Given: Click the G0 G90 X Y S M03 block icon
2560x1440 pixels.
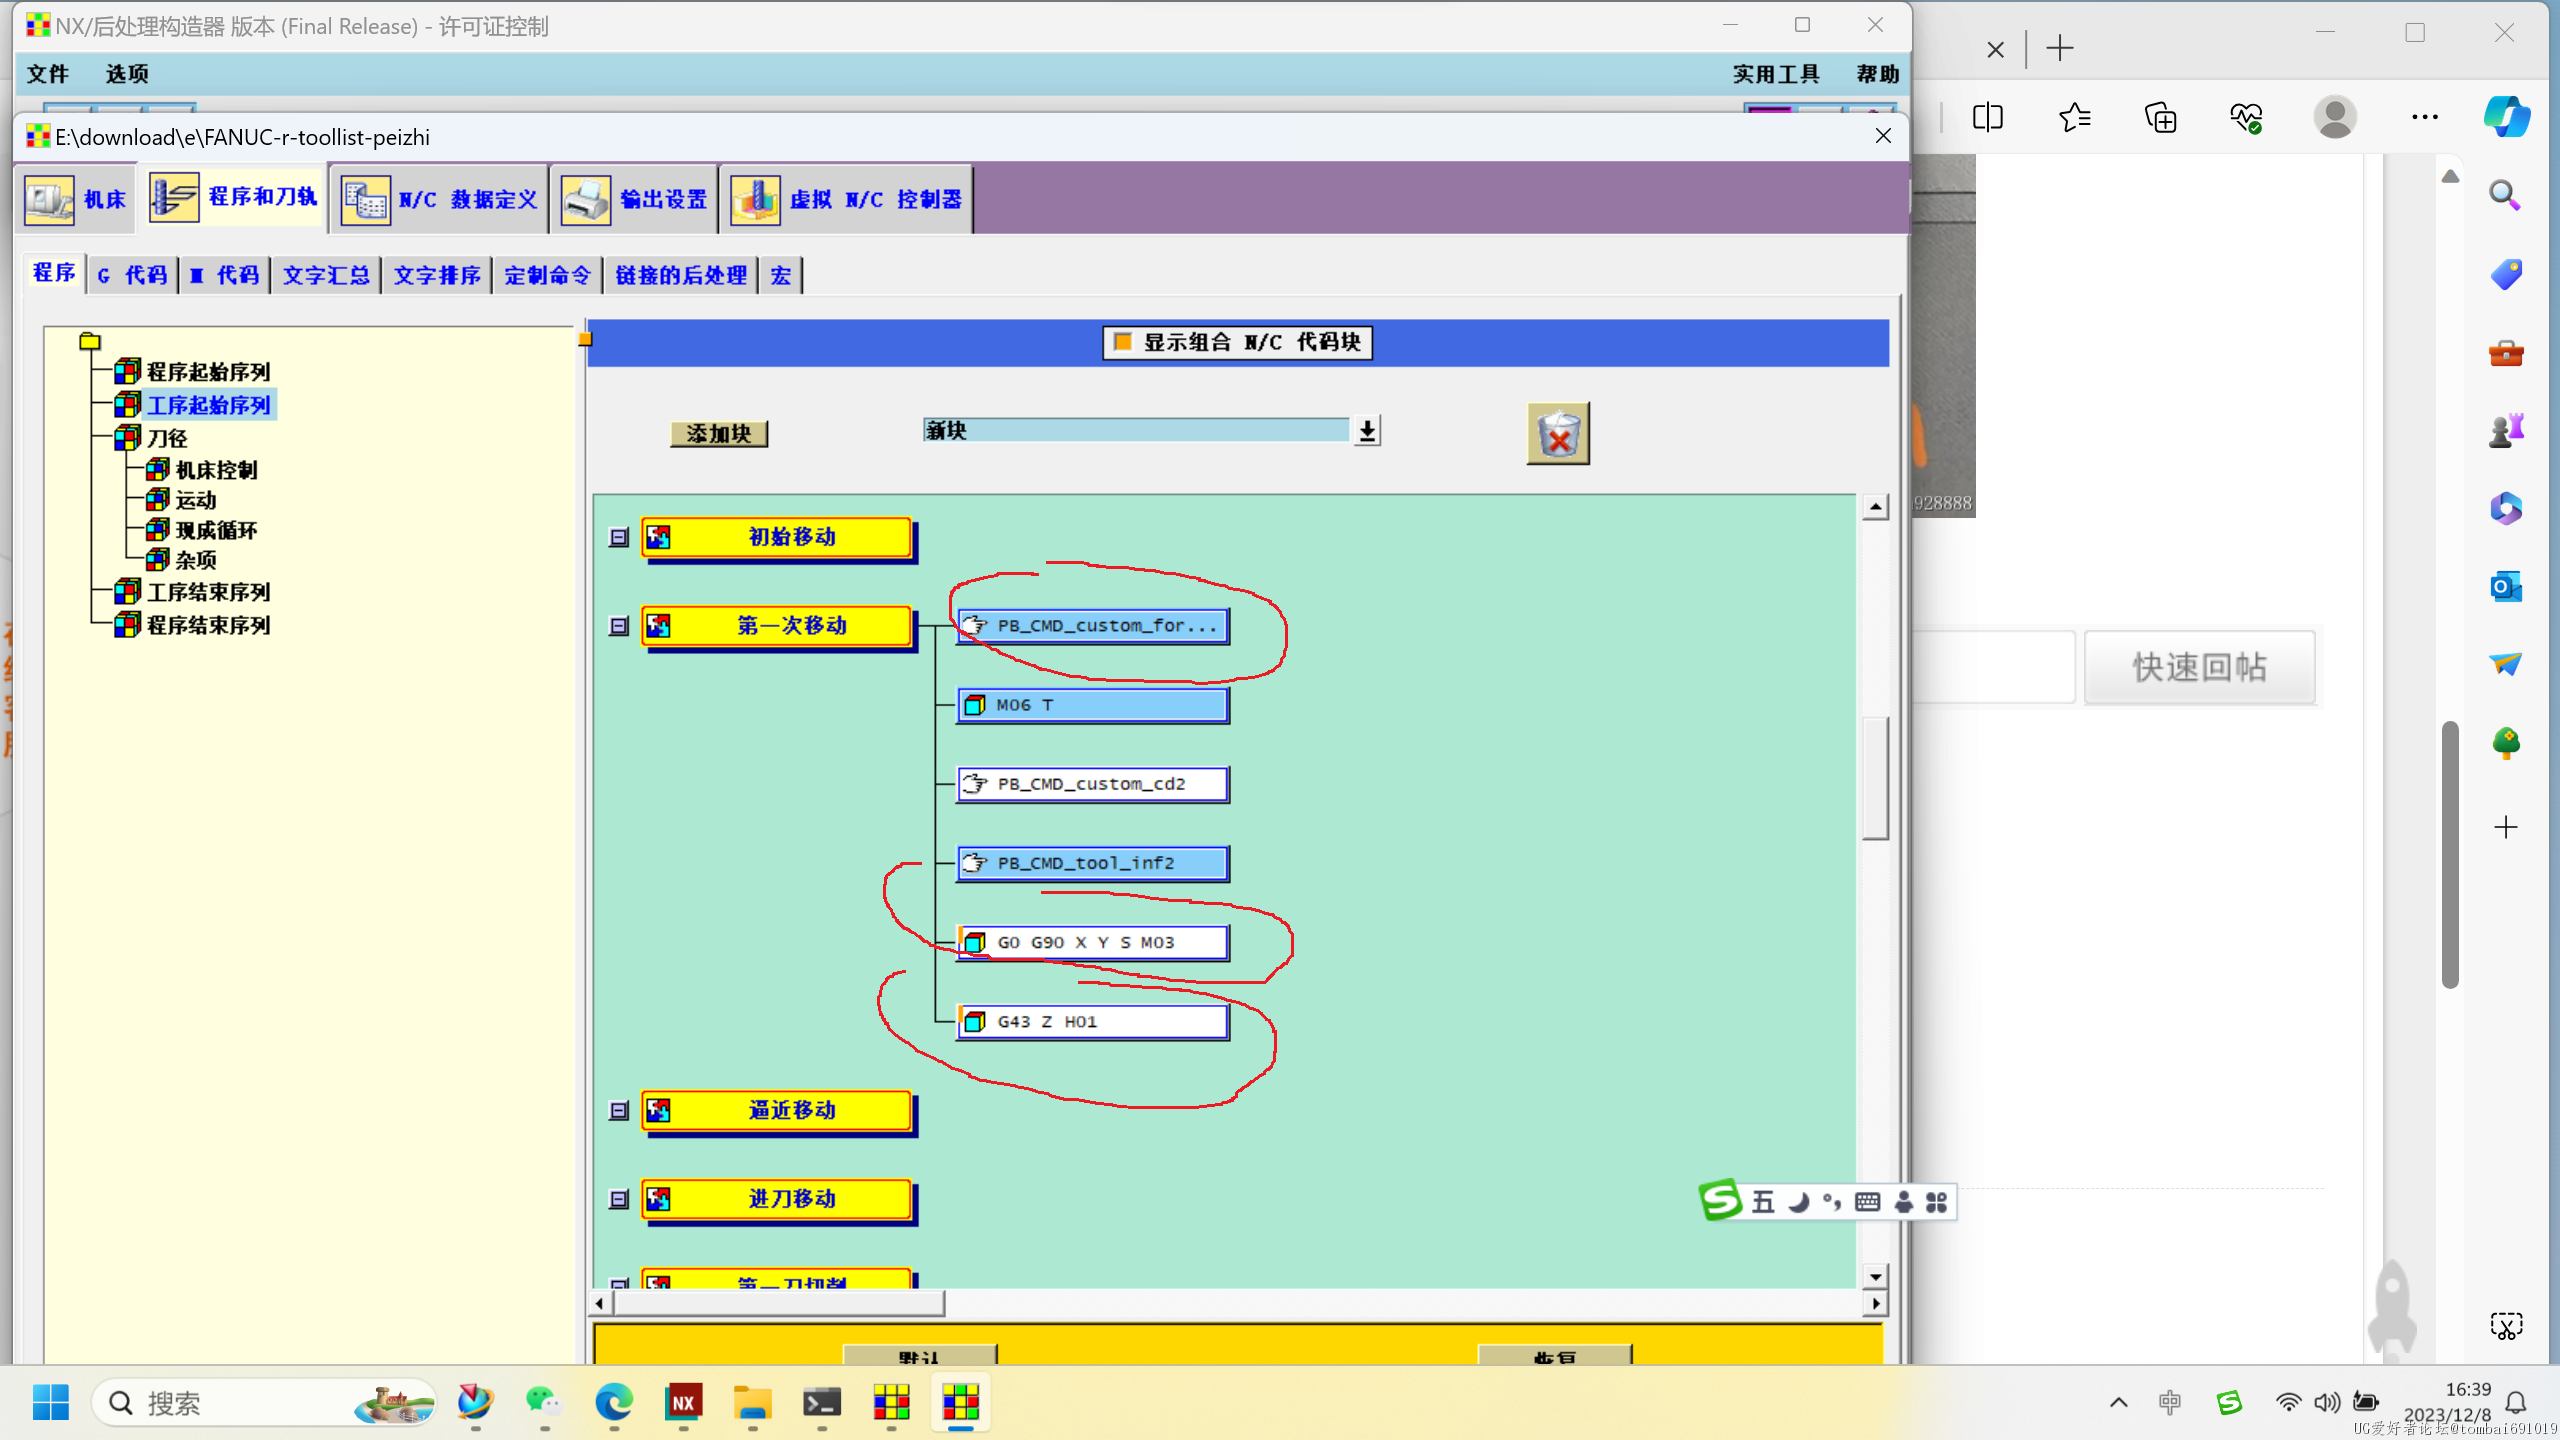Looking at the screenshot, I should (976, 941).
